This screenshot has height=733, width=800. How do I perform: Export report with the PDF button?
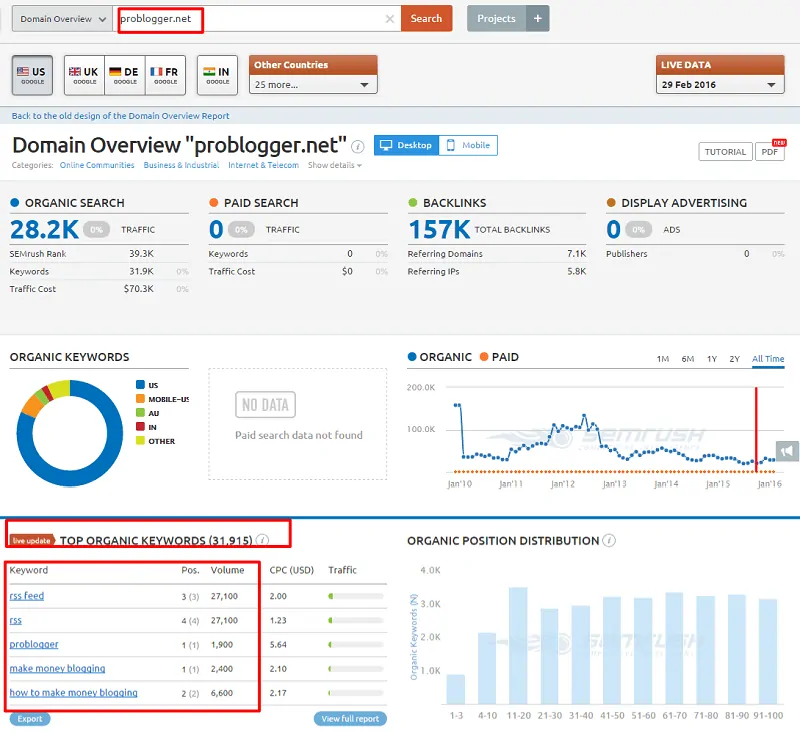click(769, 151)
